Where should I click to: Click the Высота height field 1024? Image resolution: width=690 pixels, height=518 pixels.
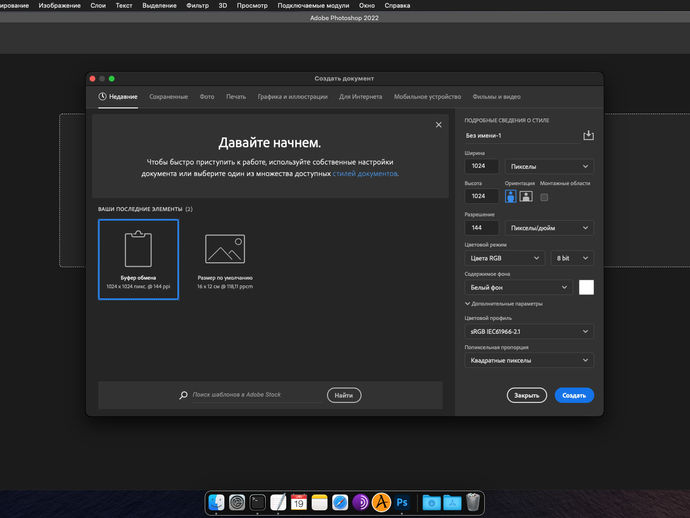481,196
